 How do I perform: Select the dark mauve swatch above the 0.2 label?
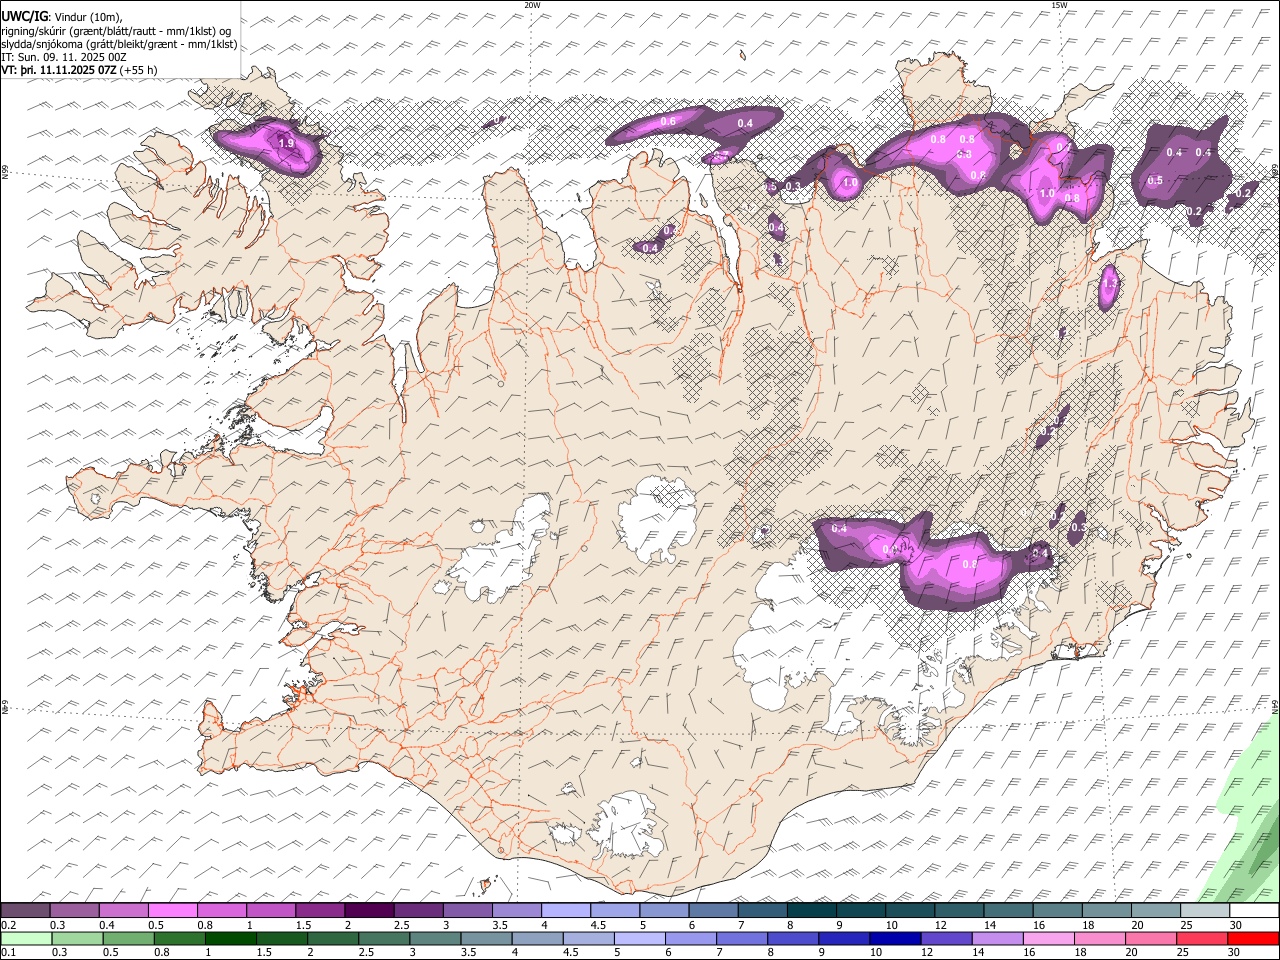click(25, 910)
